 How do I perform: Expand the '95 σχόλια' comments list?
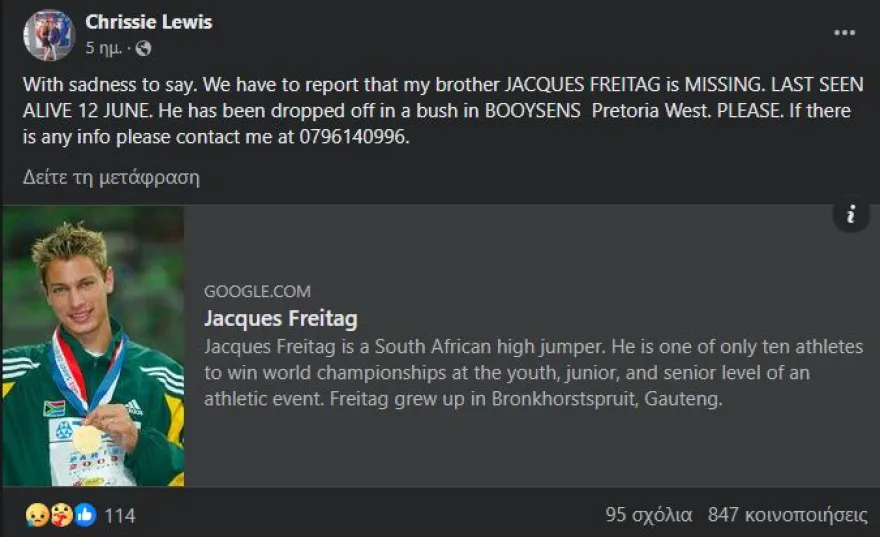(649, 515)
